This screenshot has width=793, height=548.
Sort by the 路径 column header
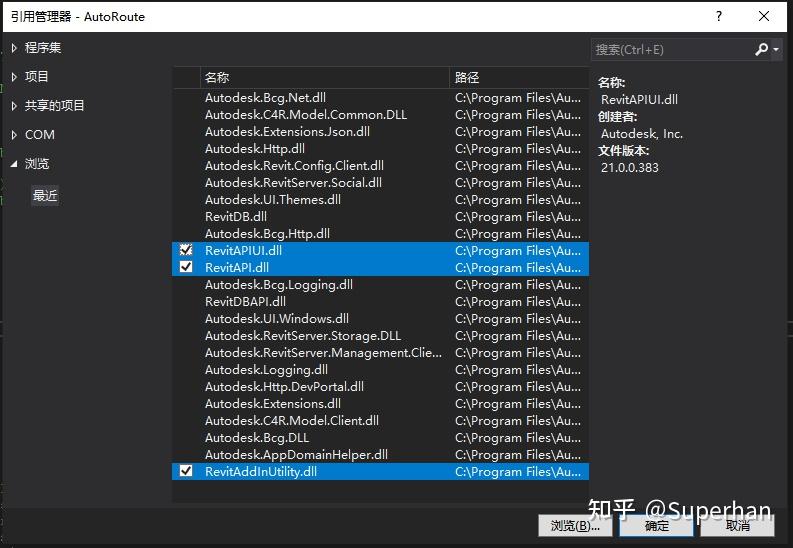click(x=519, y=77)
